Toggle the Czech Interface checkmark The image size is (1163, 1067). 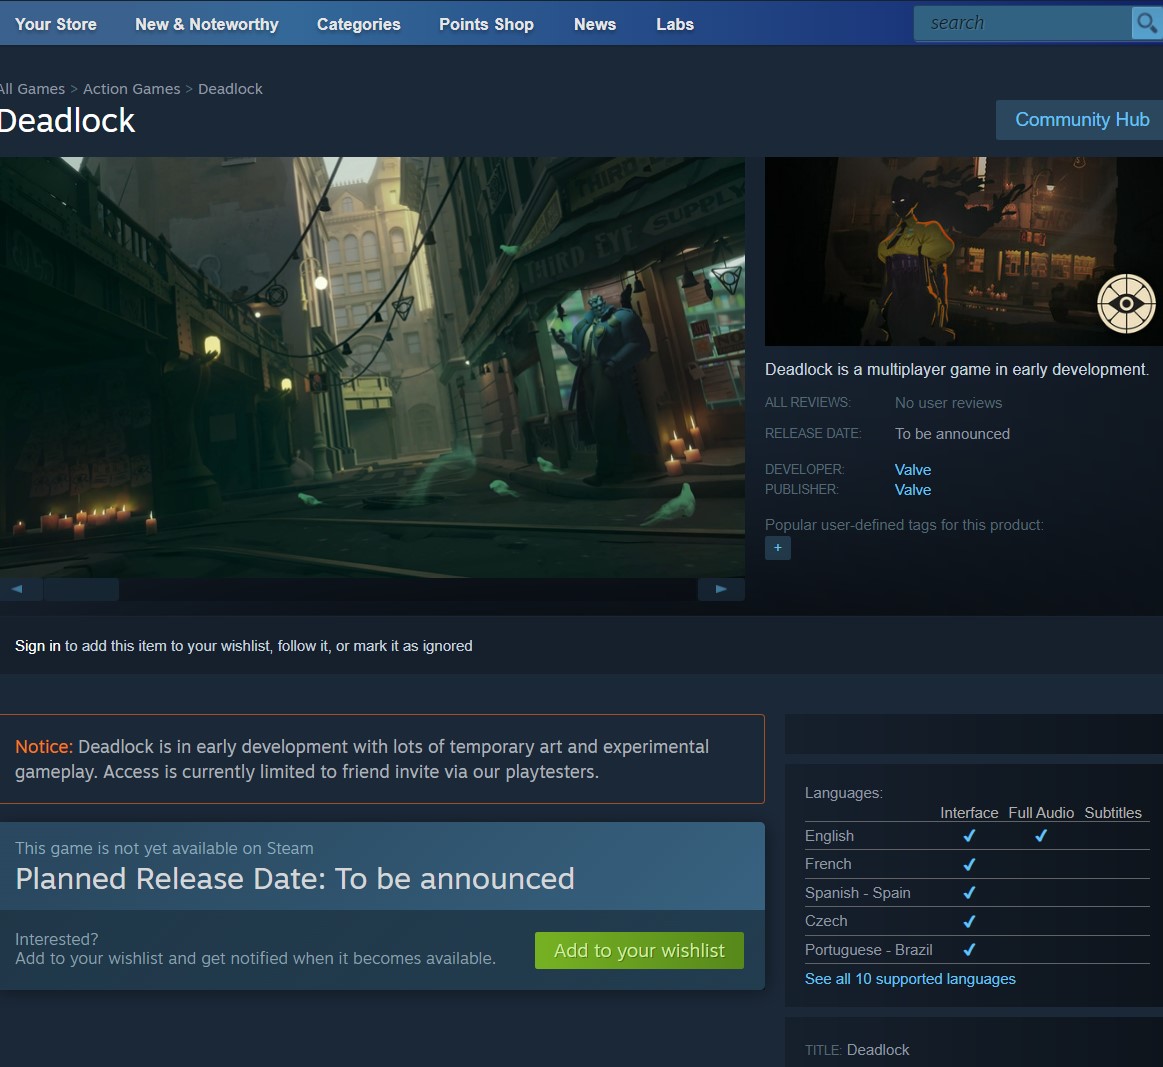(968, 921)
